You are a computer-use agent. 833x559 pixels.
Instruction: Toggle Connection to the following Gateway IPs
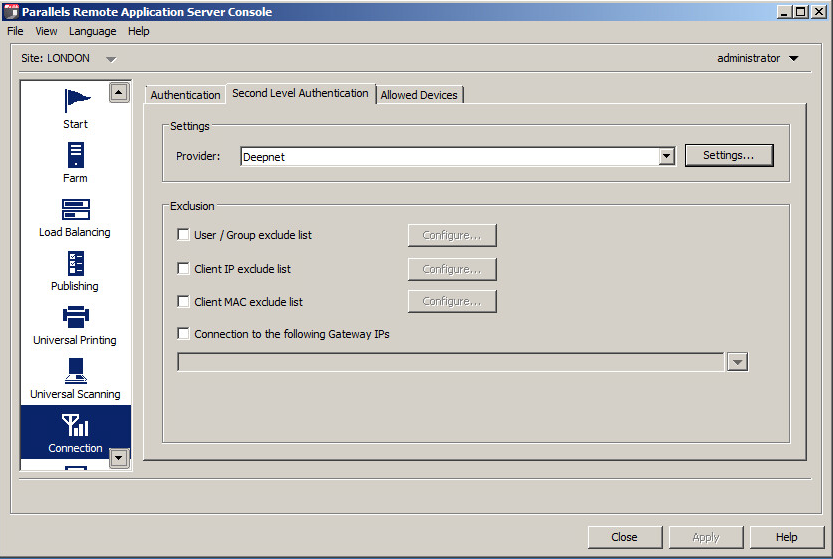pos(183,333)
